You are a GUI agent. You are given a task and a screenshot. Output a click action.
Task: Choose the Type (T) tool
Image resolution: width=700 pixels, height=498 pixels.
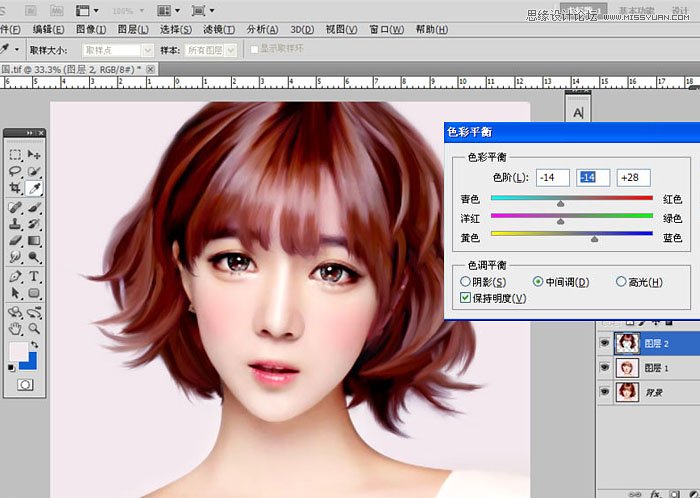coord(34,276)
